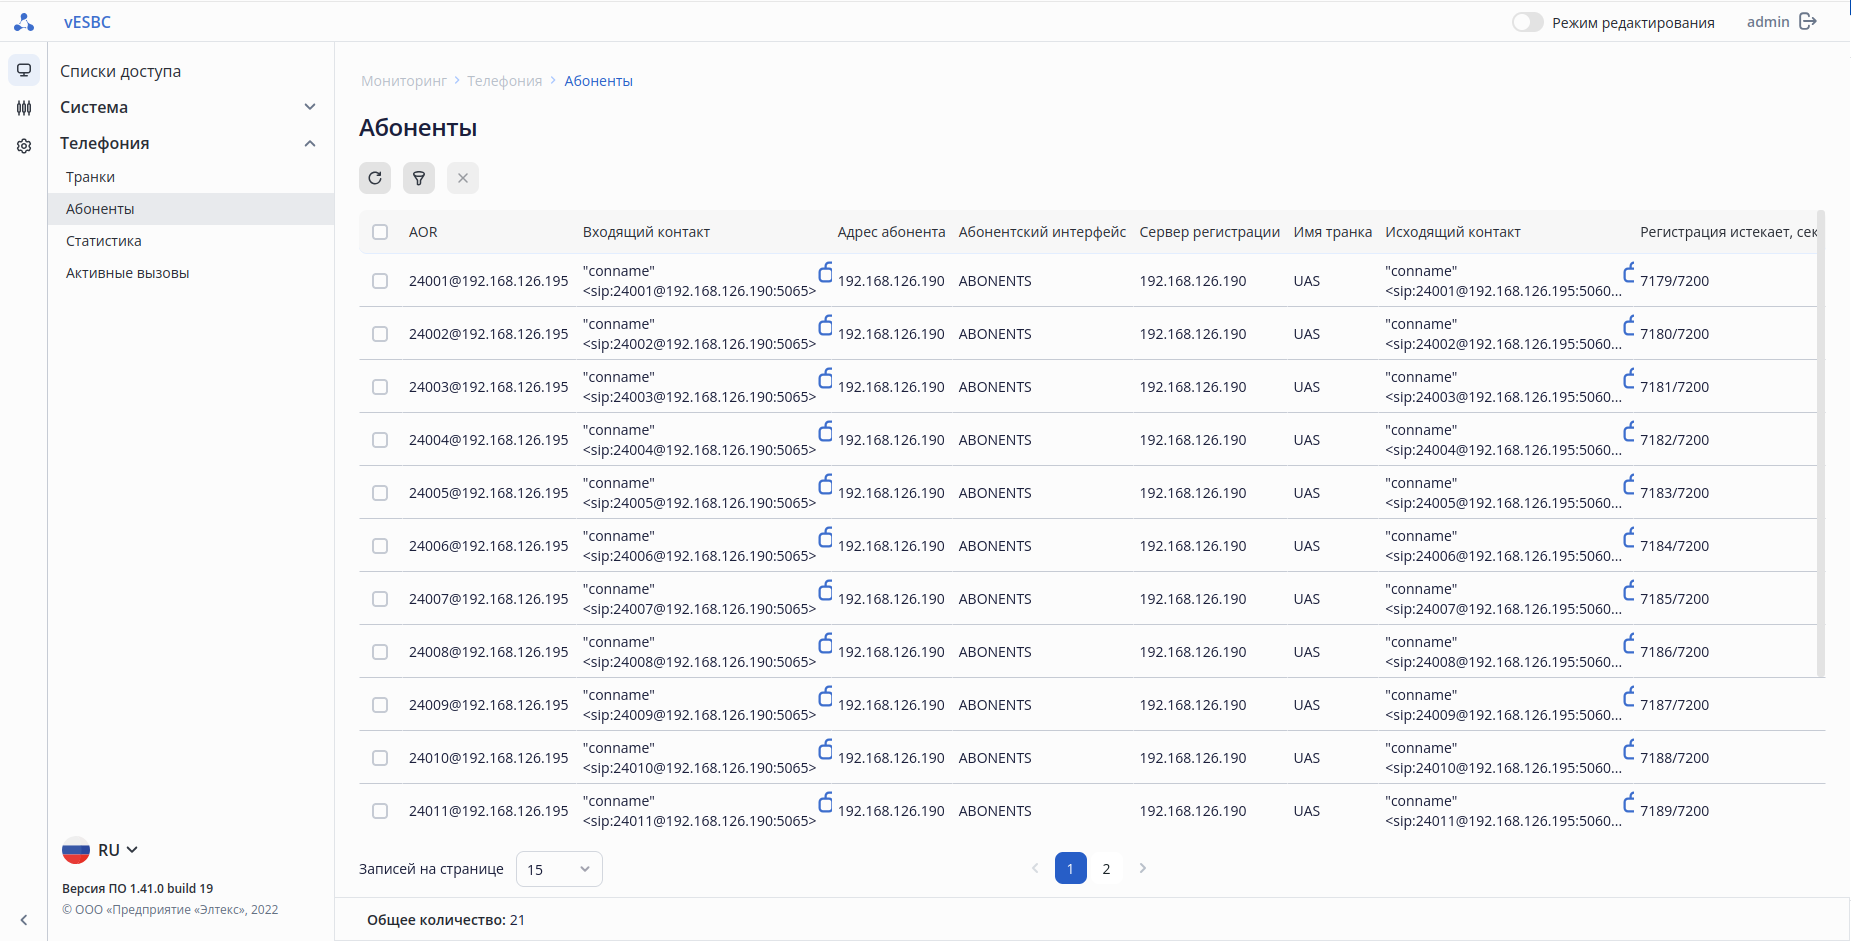Open Активные вызовы in sidebar

point(128,273)
